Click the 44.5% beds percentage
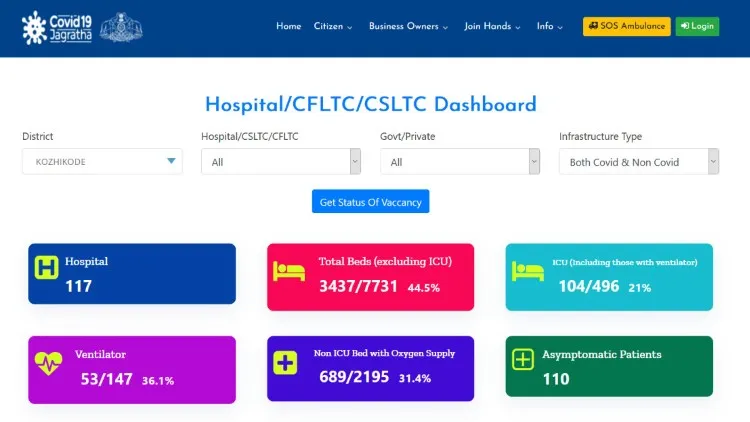 click(x=424, y=288)
